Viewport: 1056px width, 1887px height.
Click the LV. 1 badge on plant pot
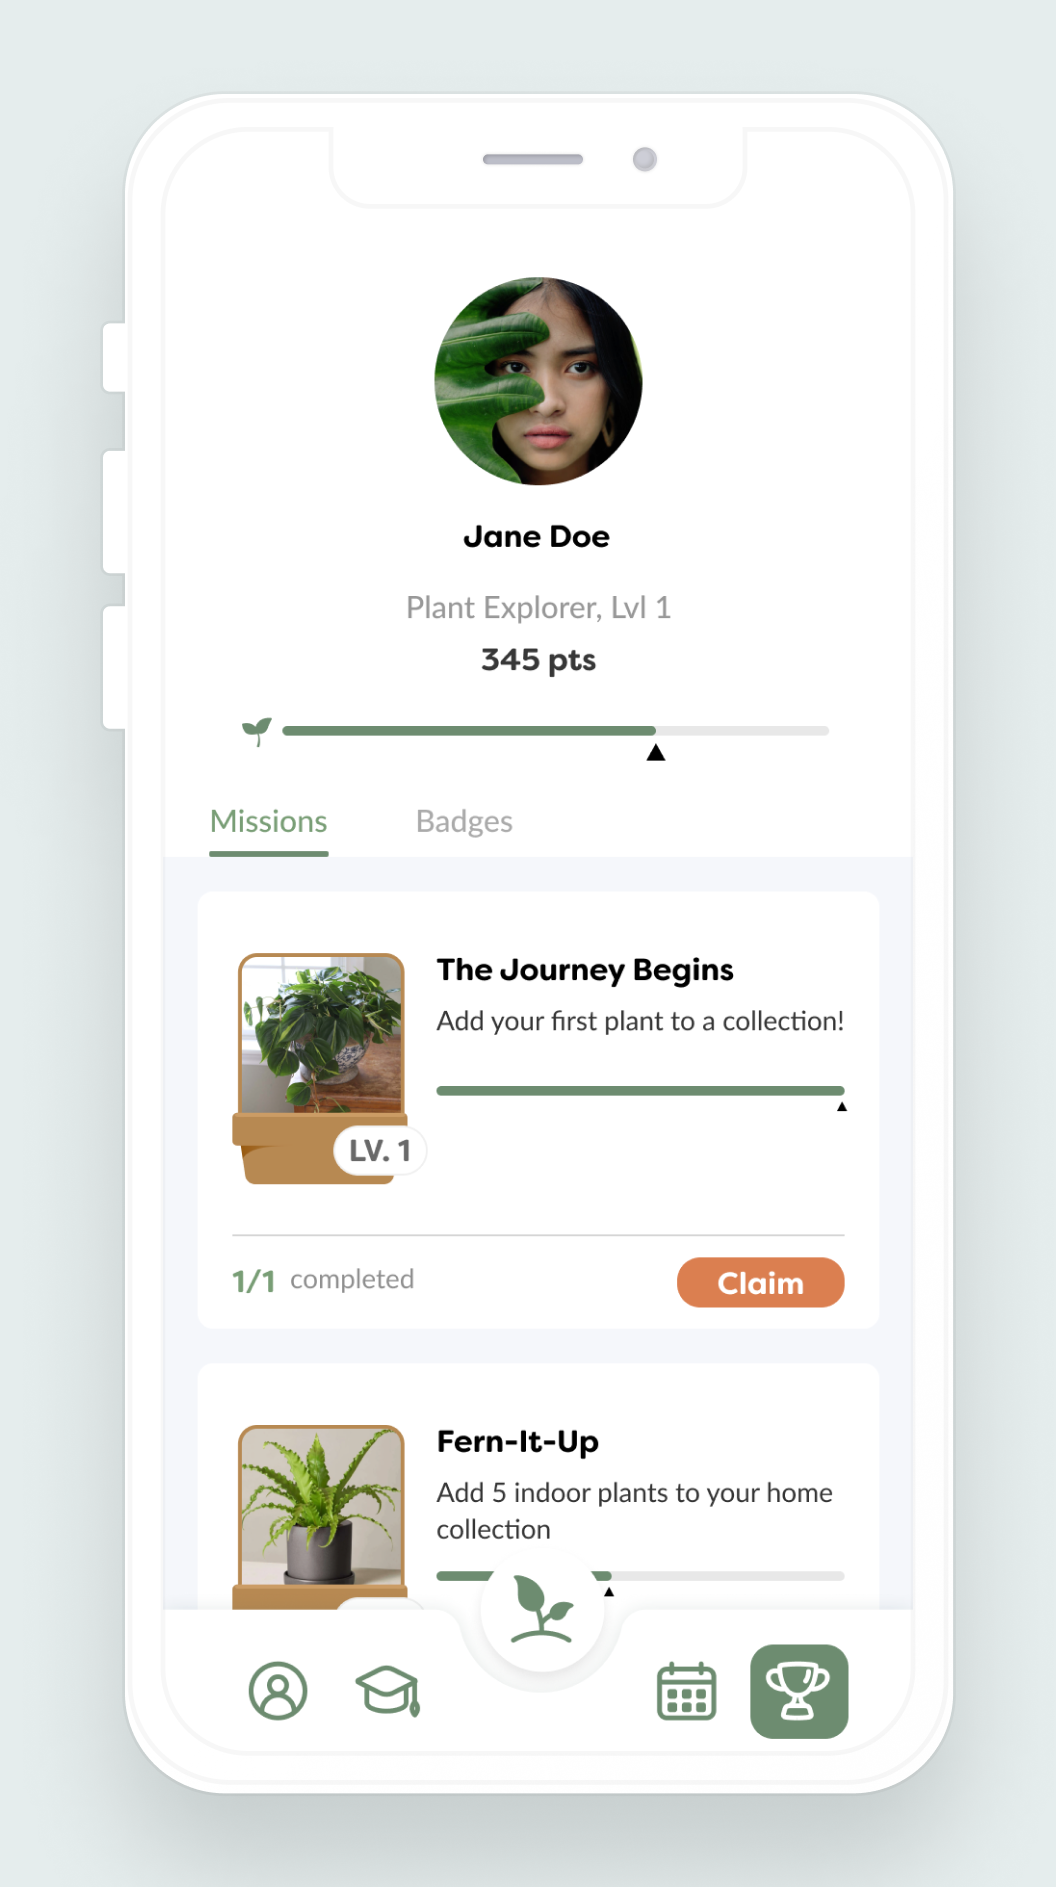point(379,1151)
